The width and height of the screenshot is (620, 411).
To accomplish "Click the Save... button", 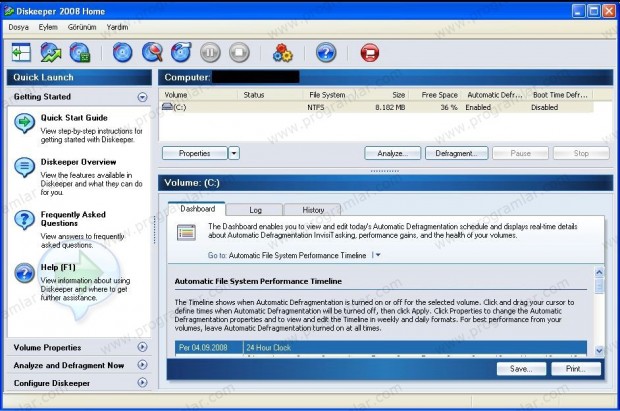I will tap(521, 369).
